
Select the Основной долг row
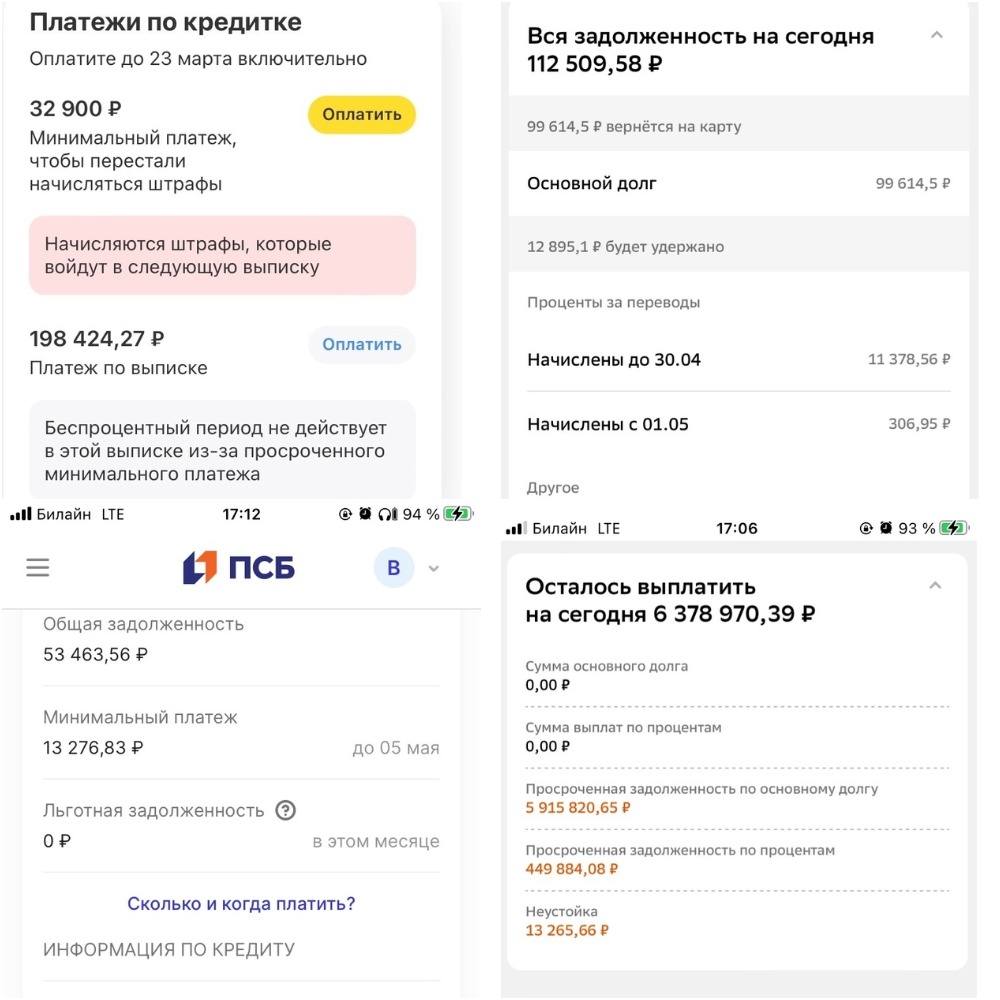(x=738, y=184)
